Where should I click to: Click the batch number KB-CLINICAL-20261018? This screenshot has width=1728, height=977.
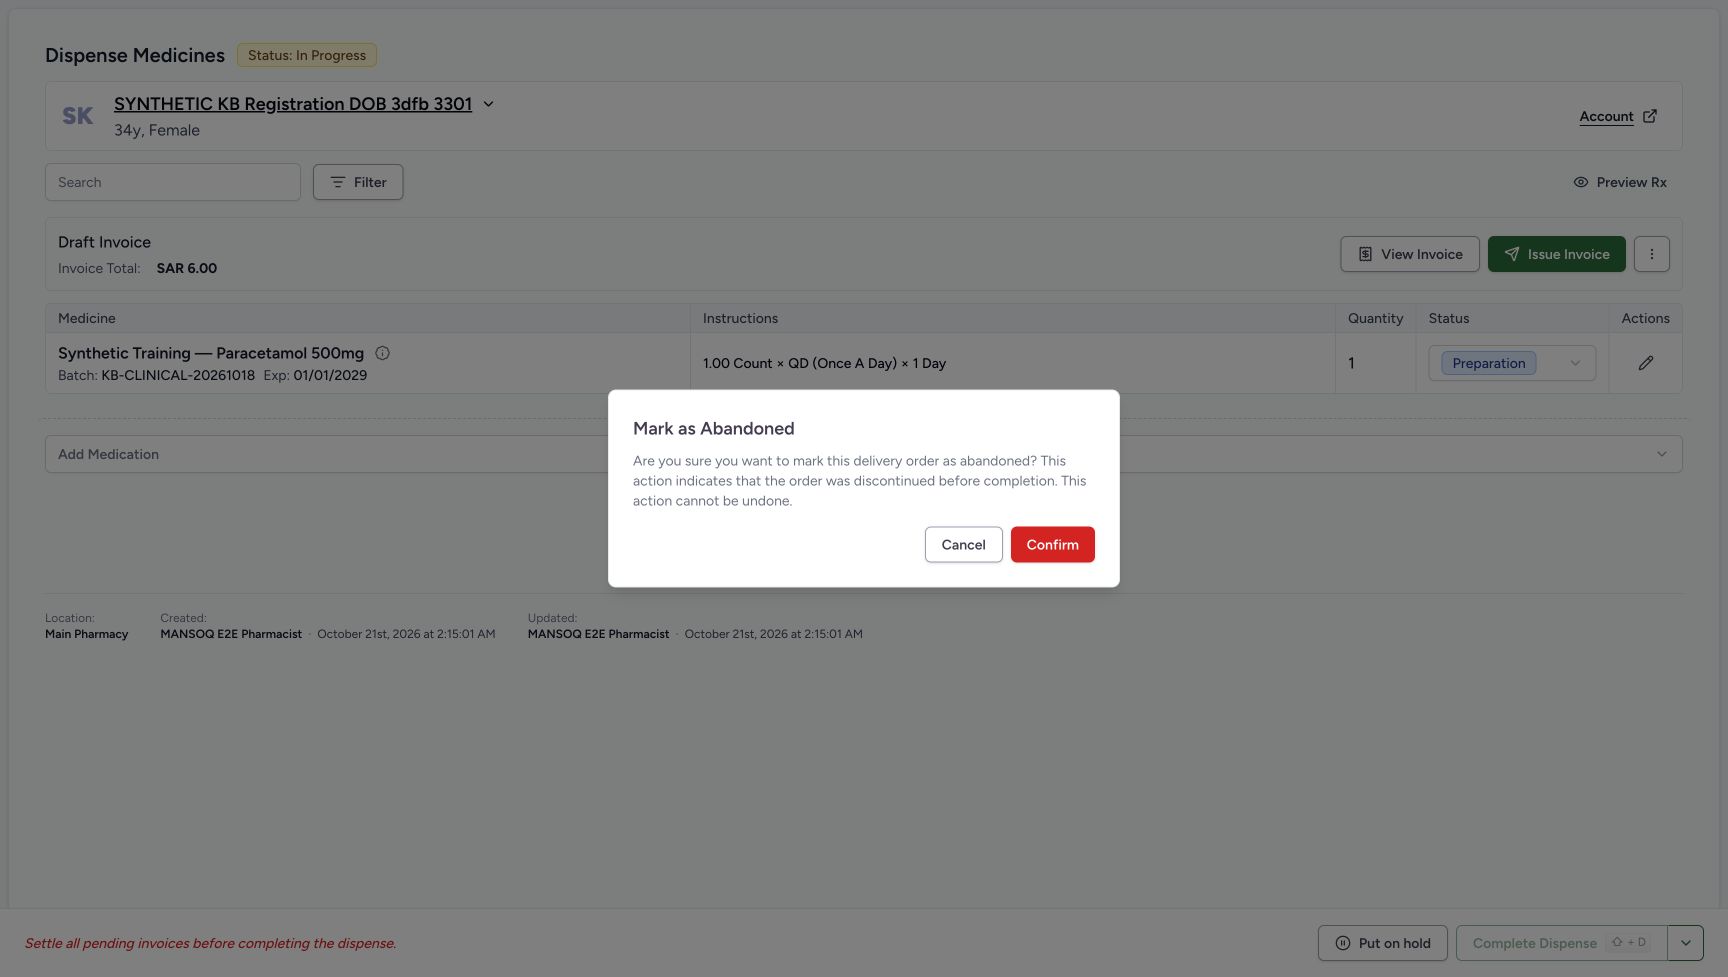pos(178,375)
